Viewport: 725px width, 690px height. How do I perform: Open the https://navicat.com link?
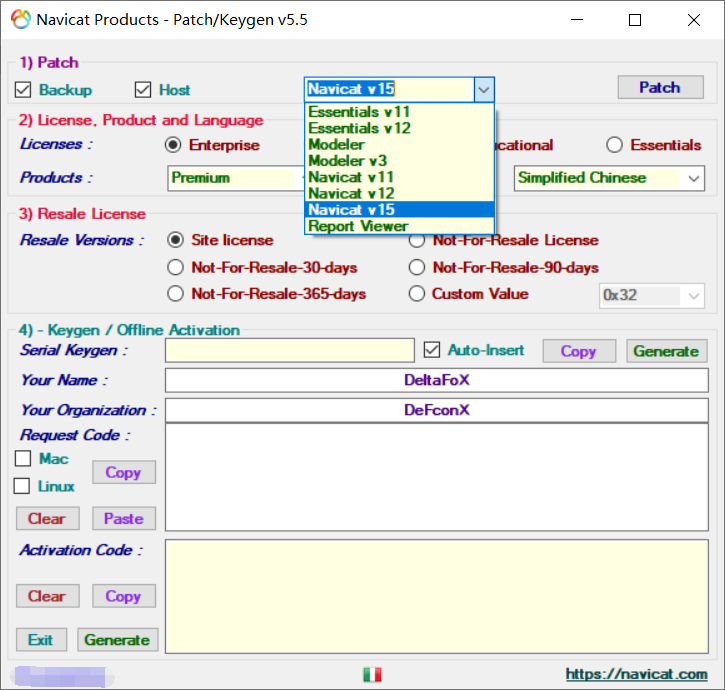[637, 674]
